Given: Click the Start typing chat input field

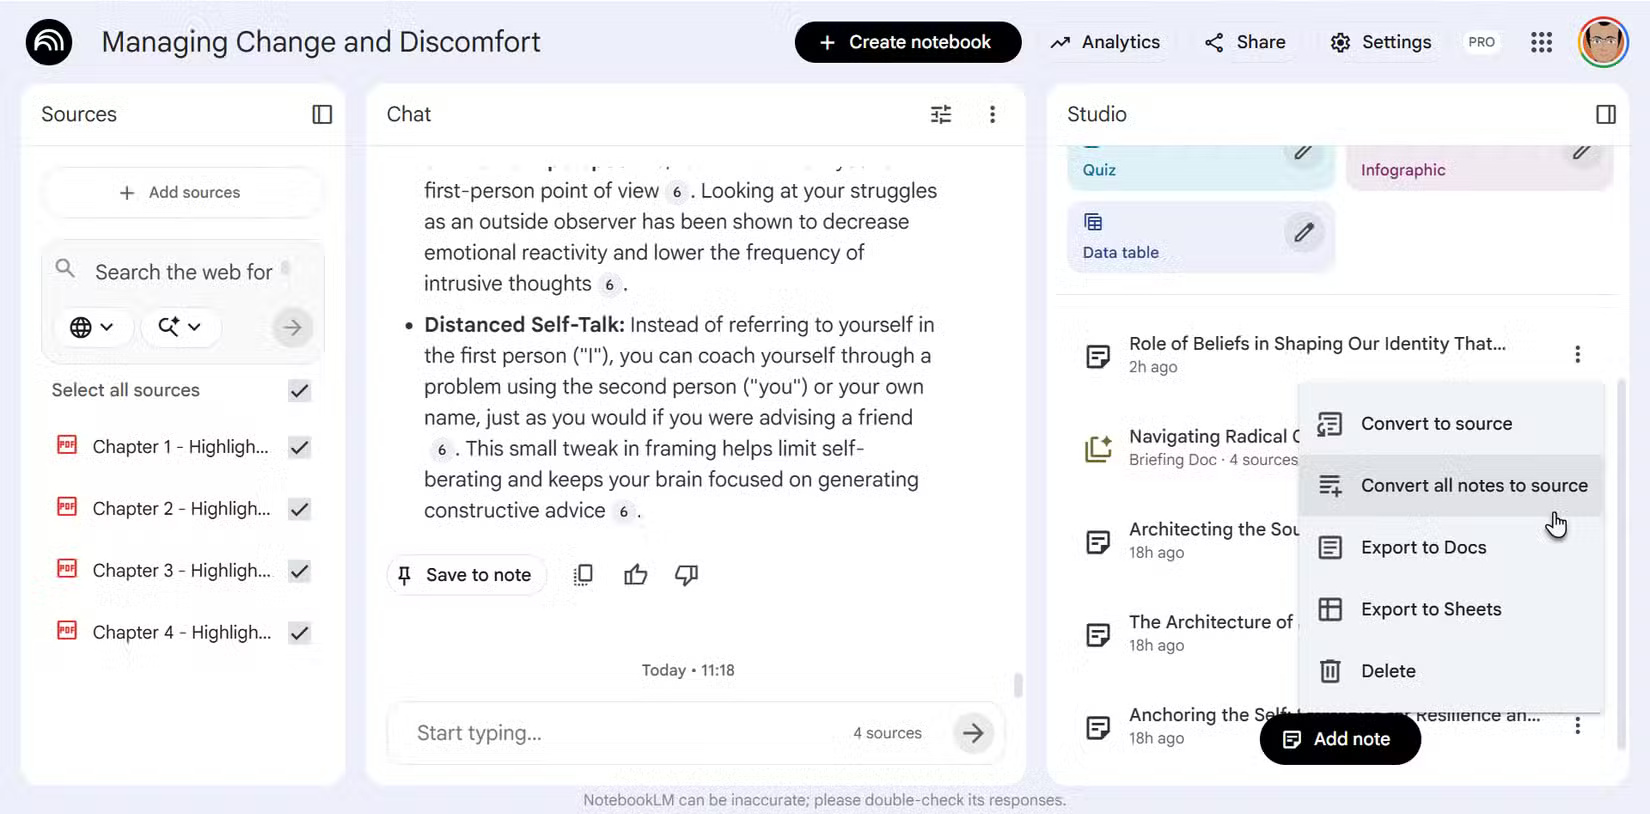Looking at the screenshot, I should 600,733.
